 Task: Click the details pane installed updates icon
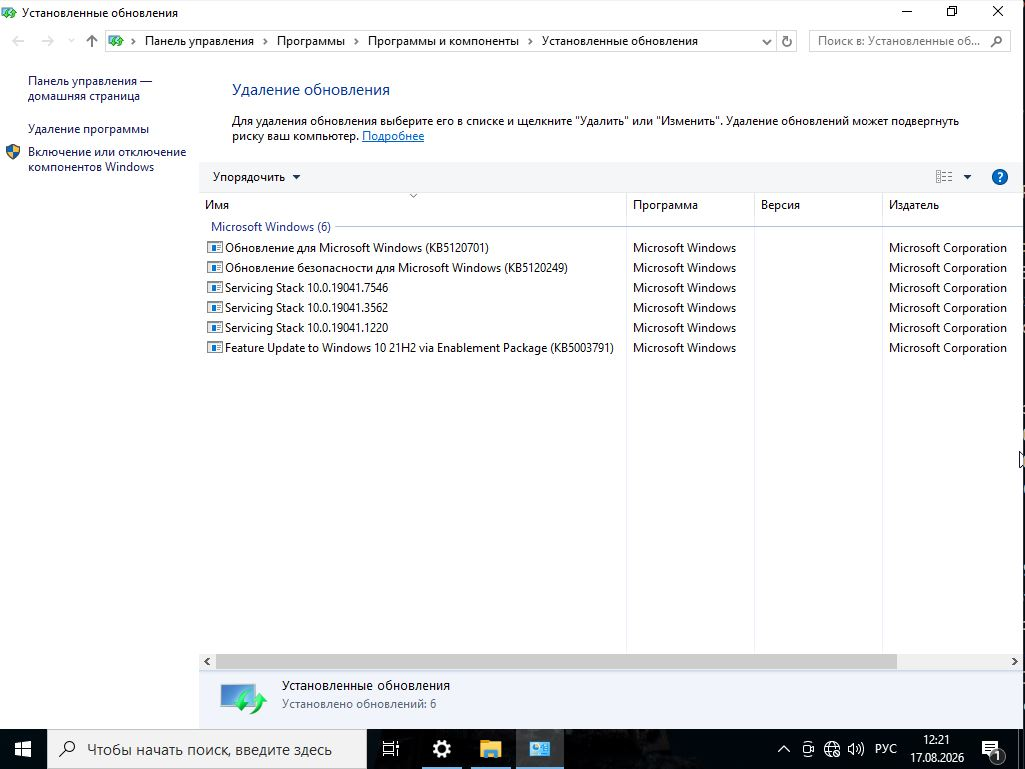click(x=243, y=698)
